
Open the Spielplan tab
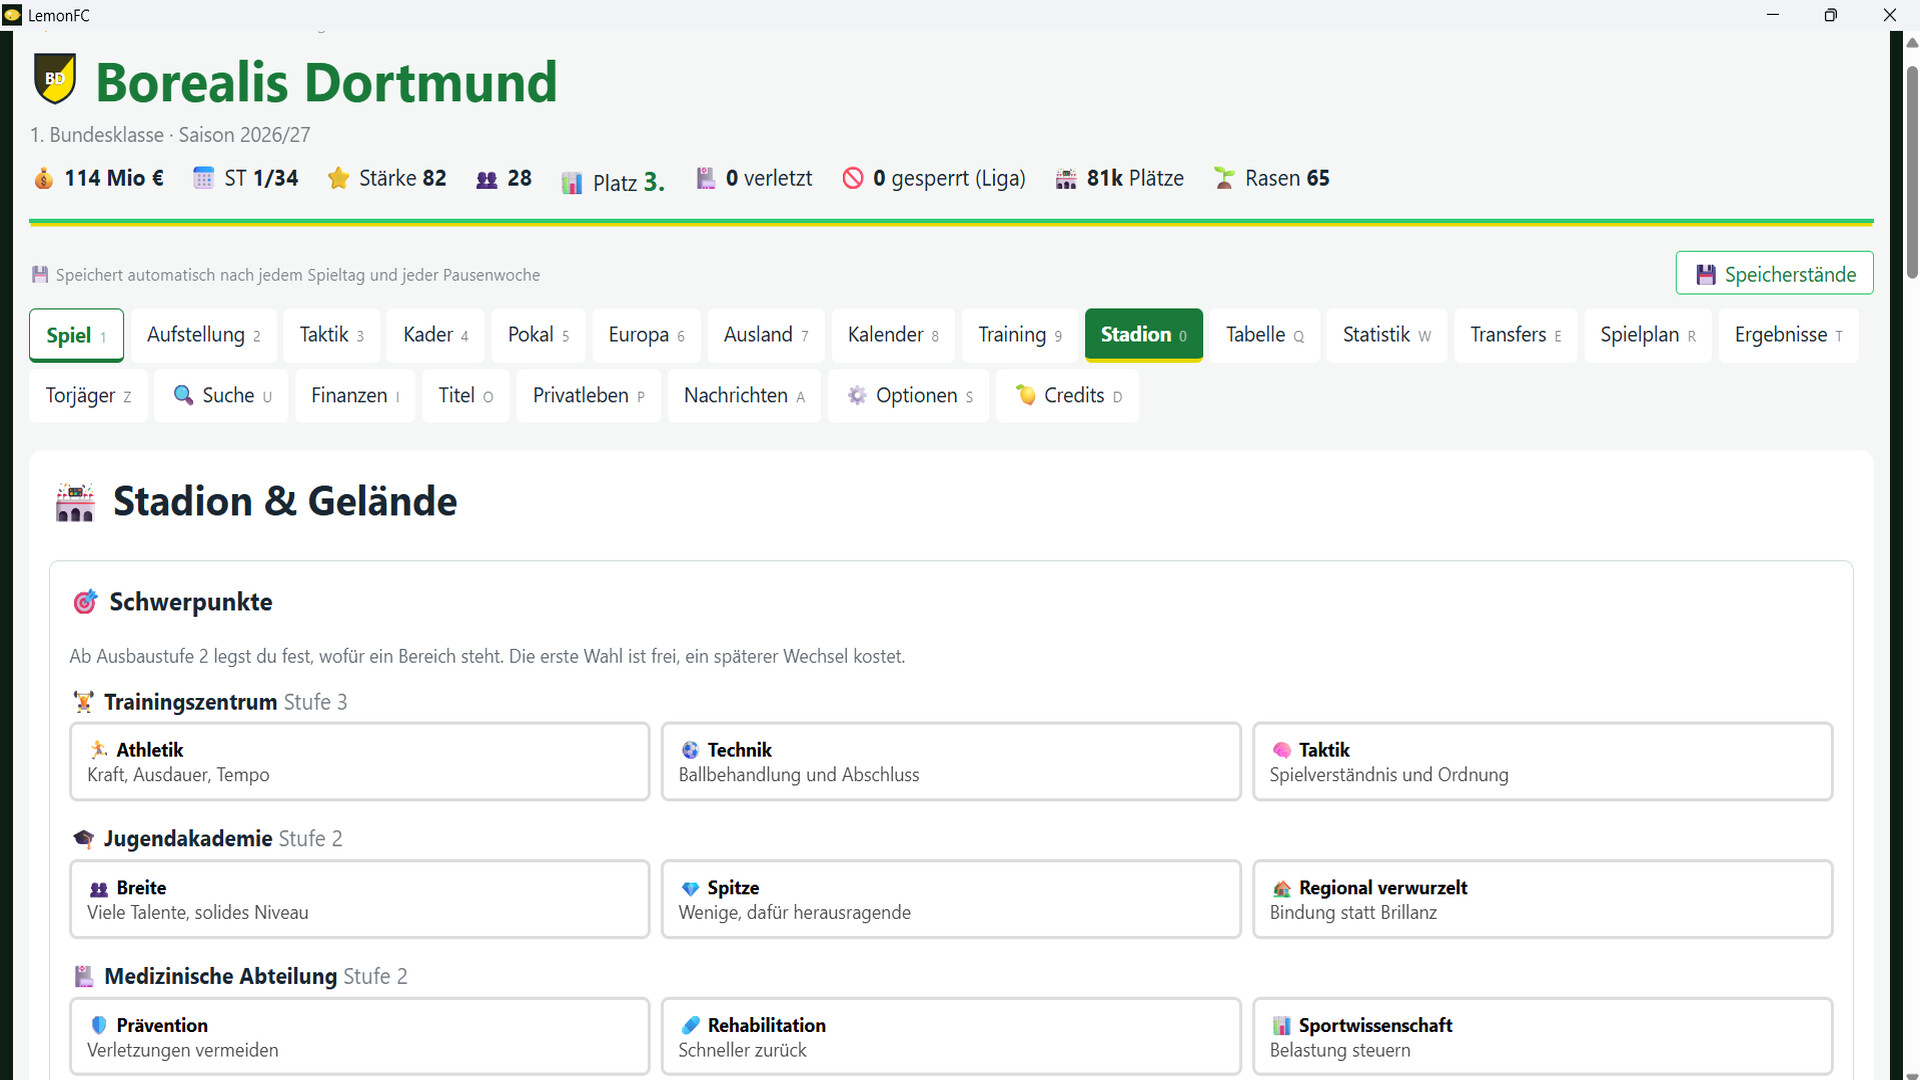click(x=1648, y=335)
